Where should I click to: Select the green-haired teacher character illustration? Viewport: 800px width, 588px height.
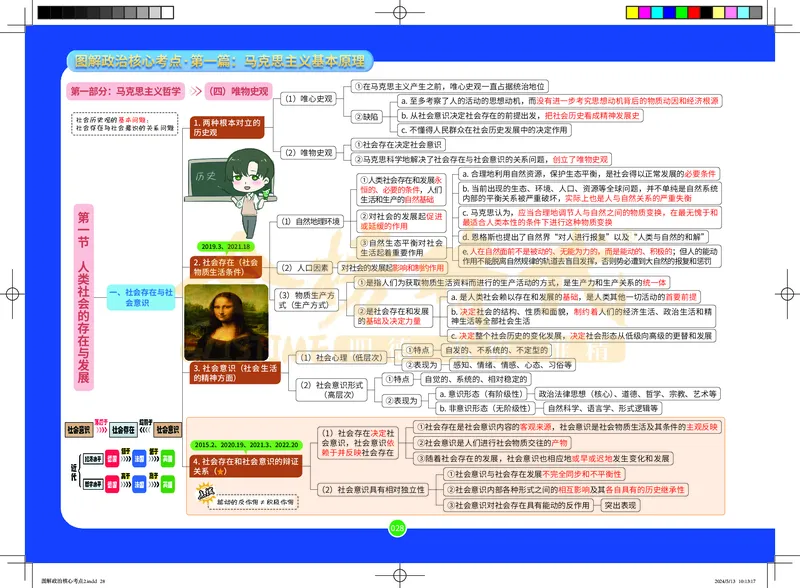248,195
